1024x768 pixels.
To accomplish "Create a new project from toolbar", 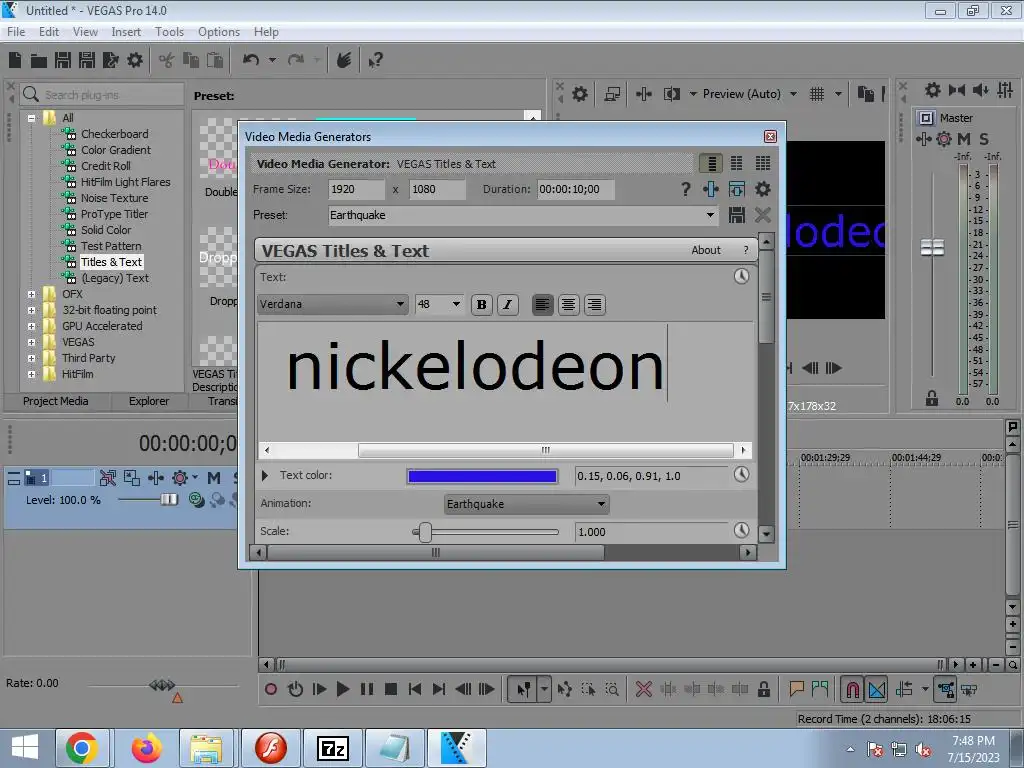I will [x=15, y=60].
